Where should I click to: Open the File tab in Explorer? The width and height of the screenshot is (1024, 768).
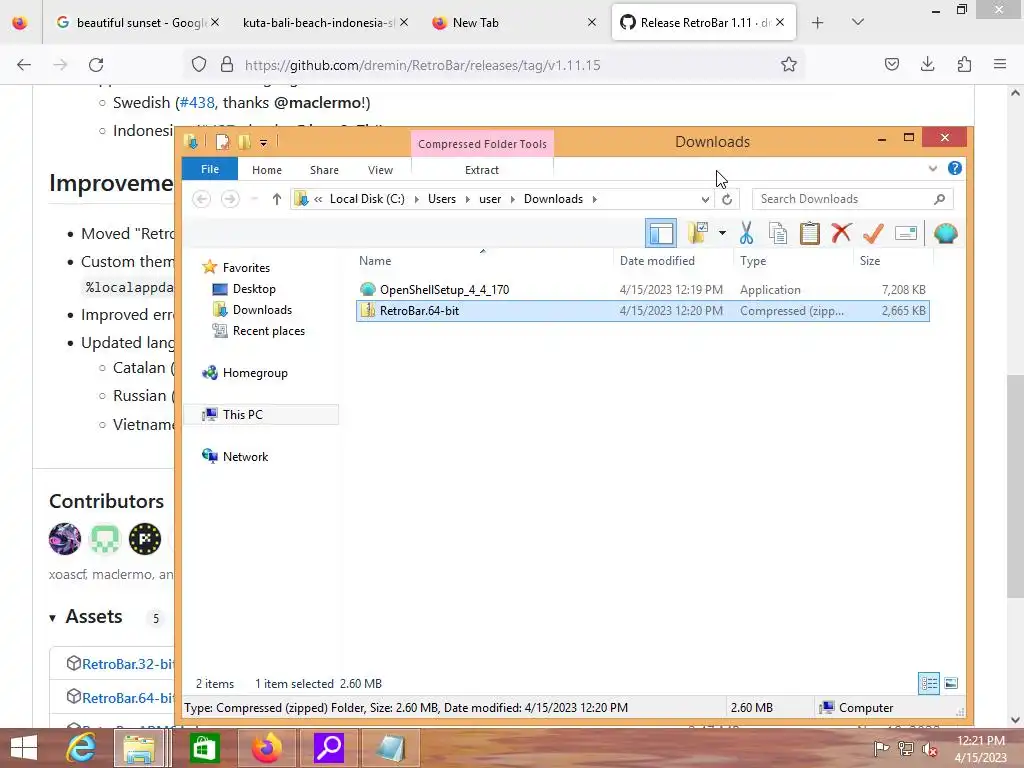coord(210,169)
